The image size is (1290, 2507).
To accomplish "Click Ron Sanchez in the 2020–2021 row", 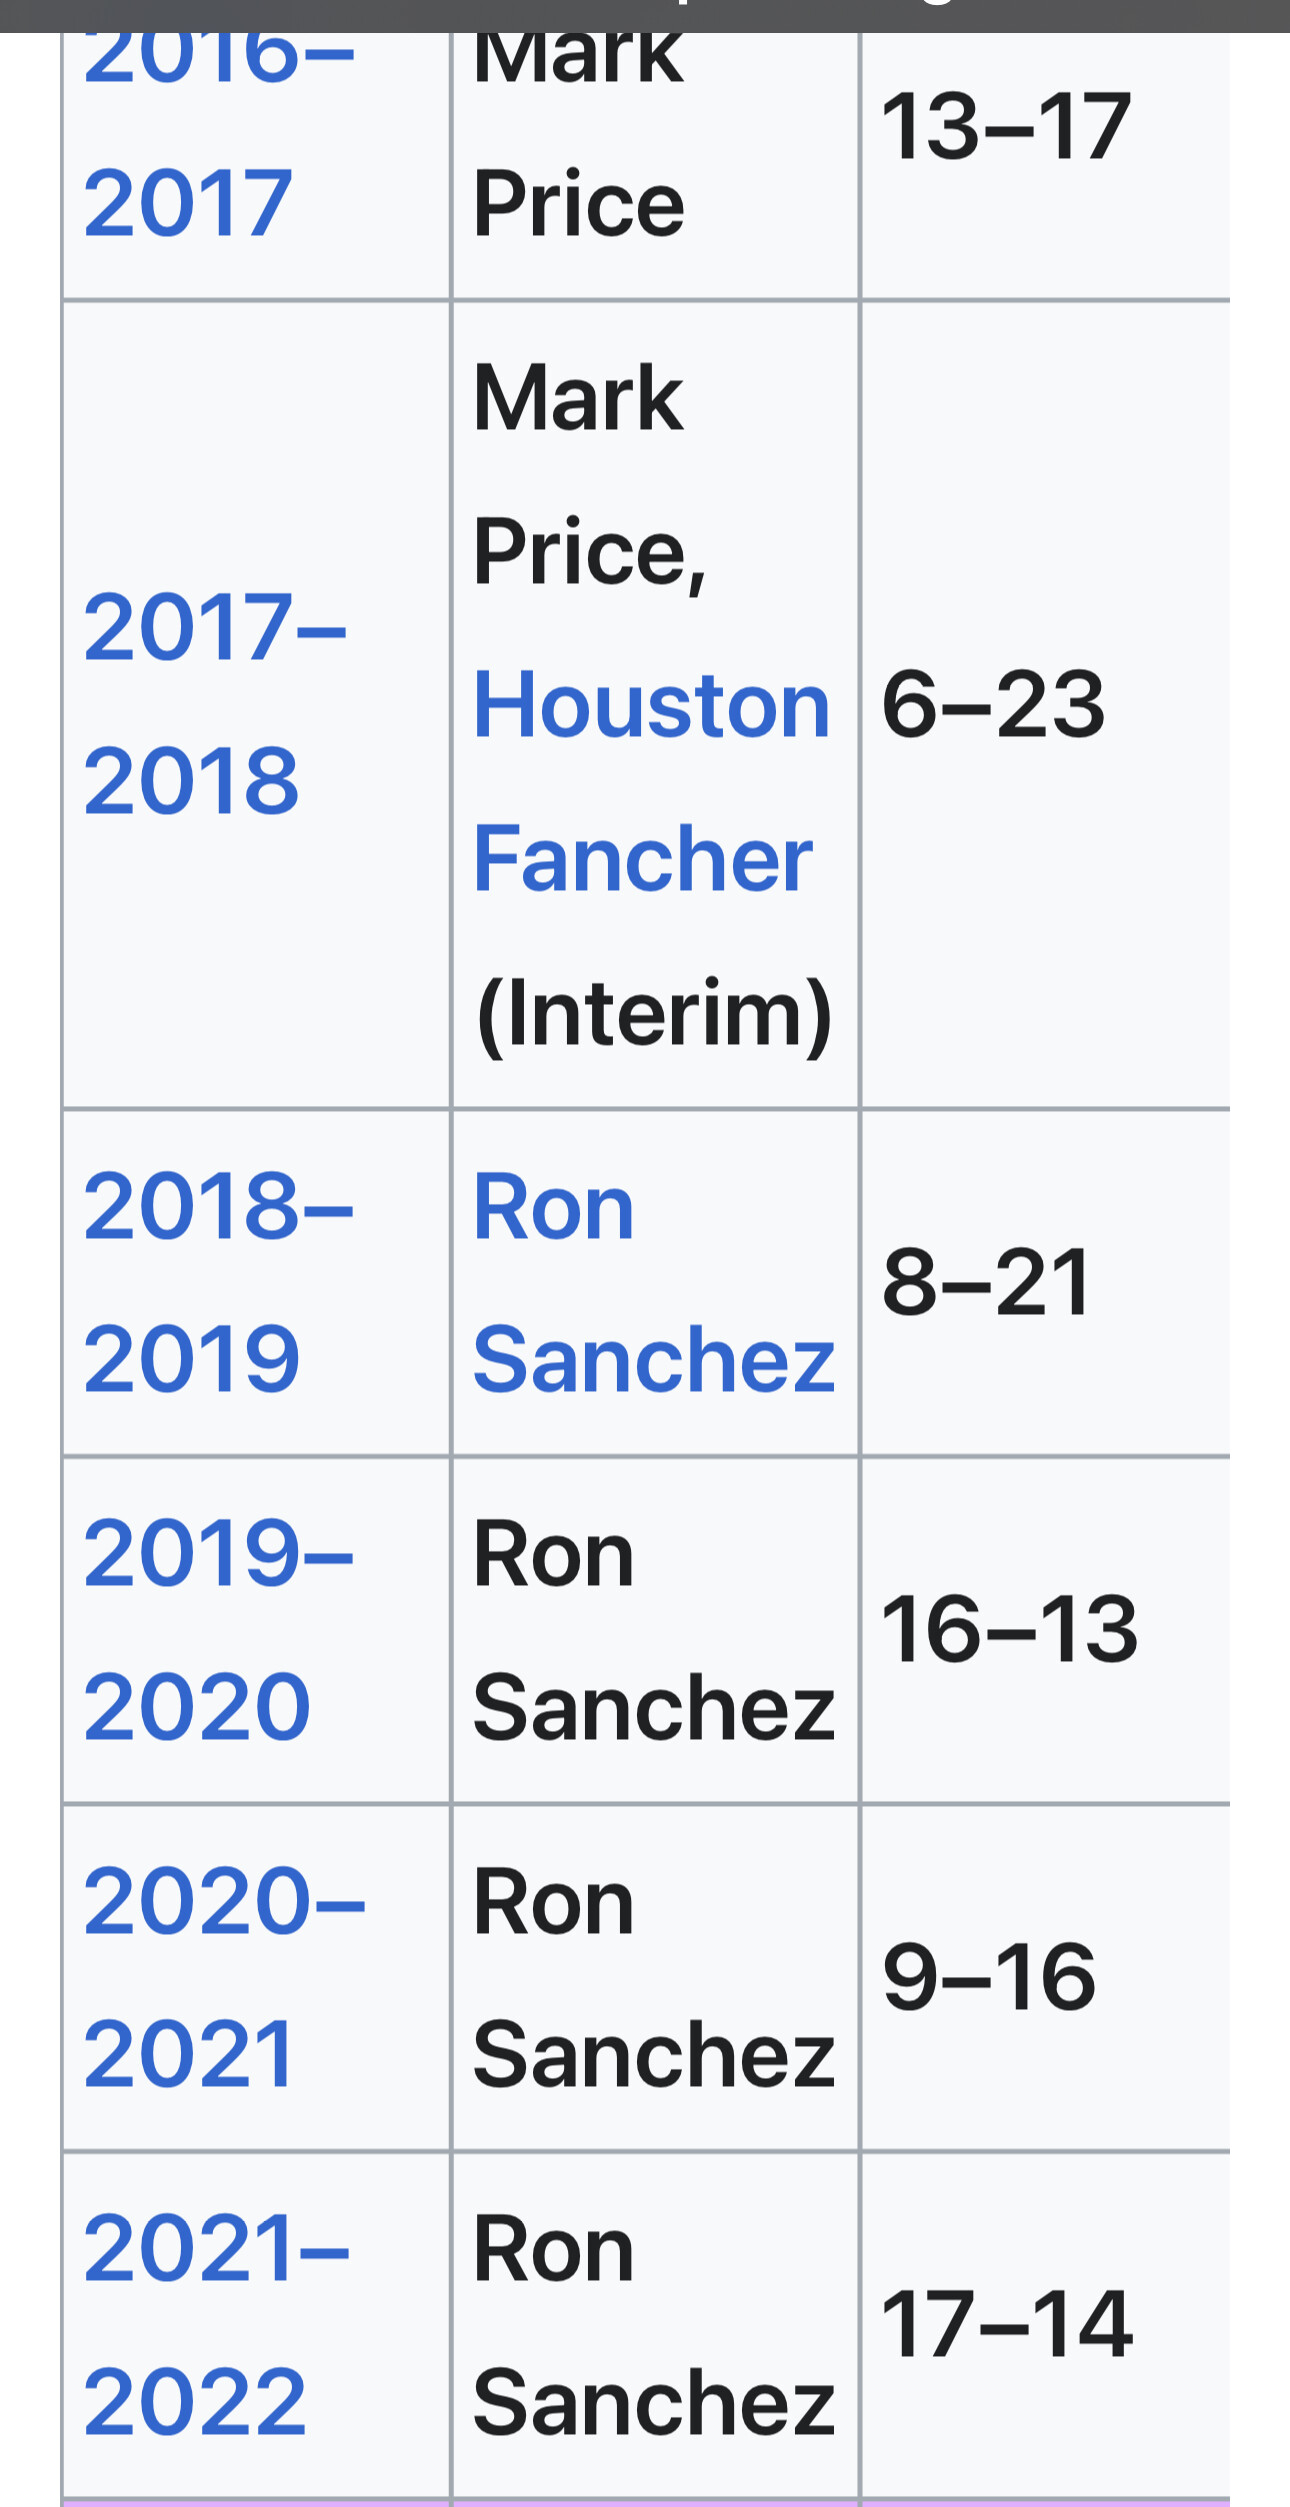I will (653, 1977).
